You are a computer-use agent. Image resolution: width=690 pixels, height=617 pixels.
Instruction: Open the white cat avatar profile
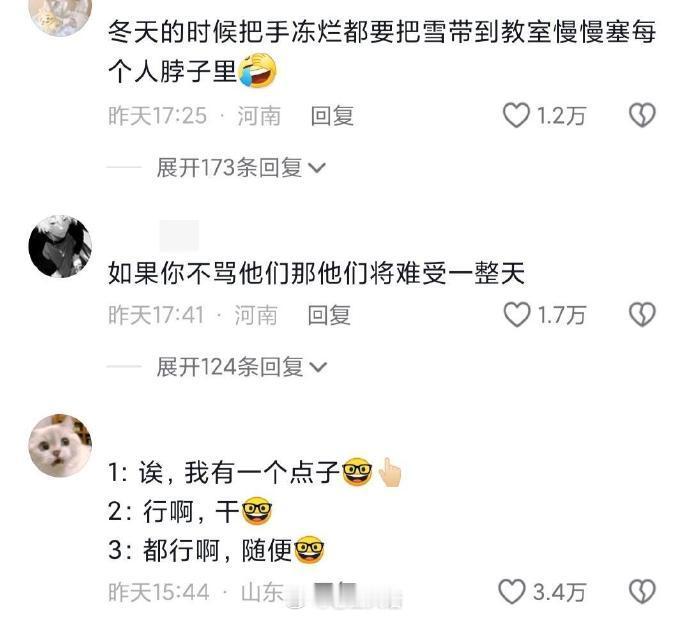point(60,445)
